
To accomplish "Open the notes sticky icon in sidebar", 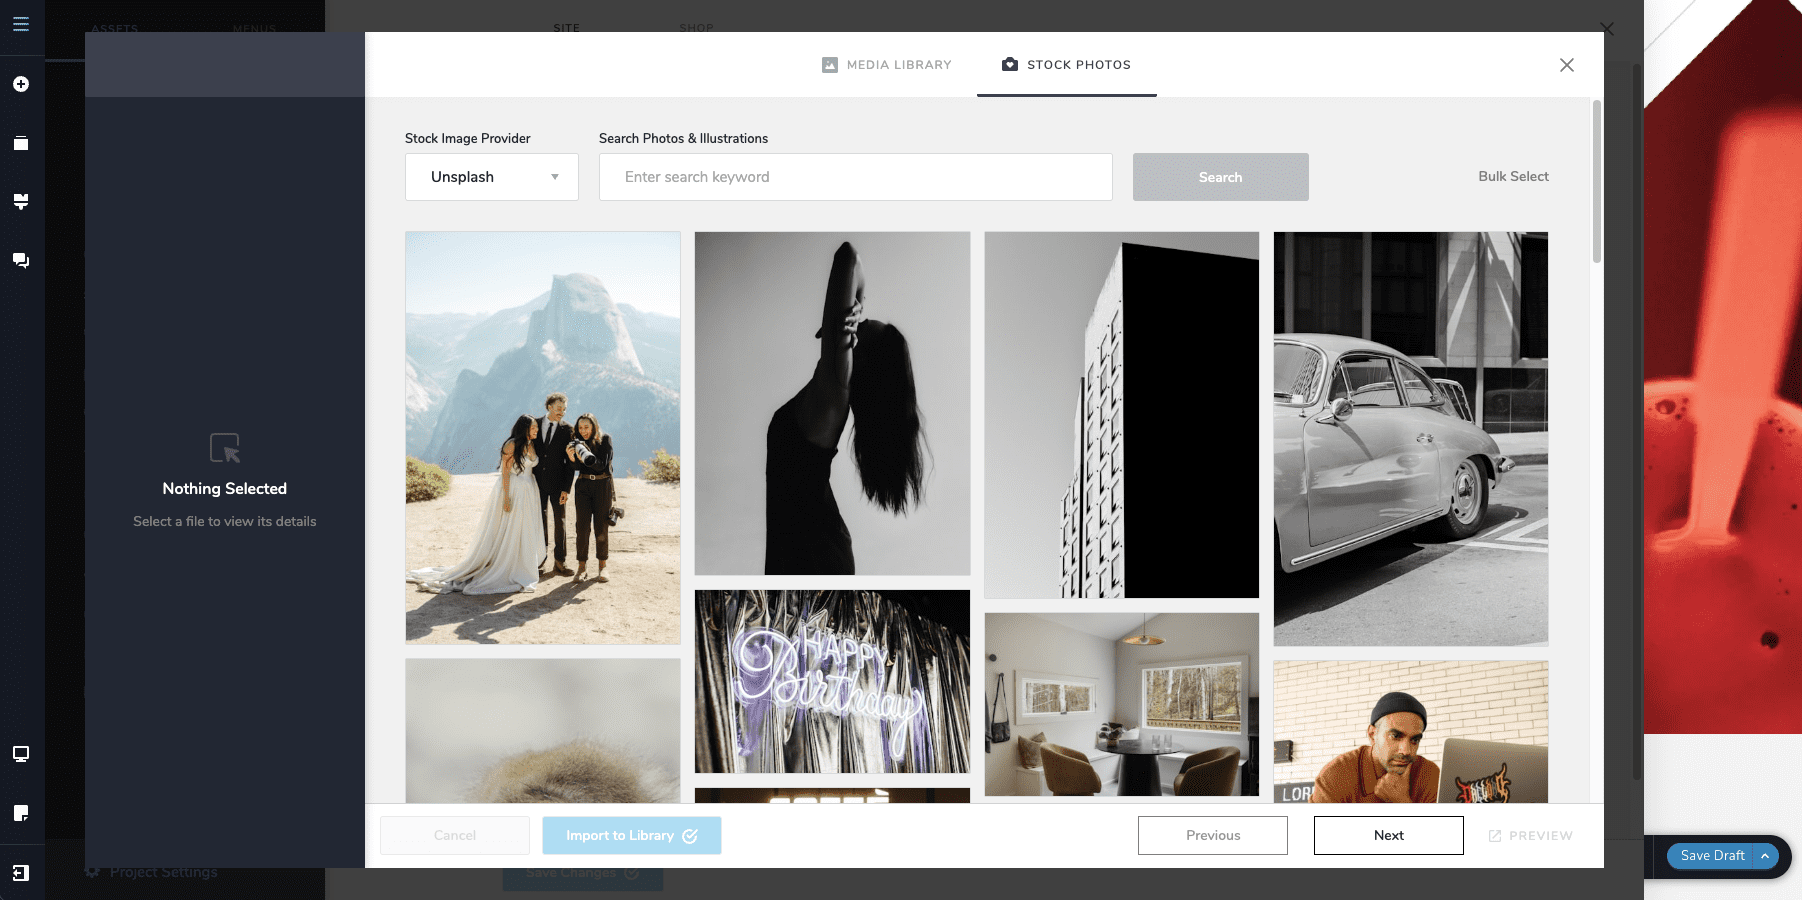I will tap(21, 813).
